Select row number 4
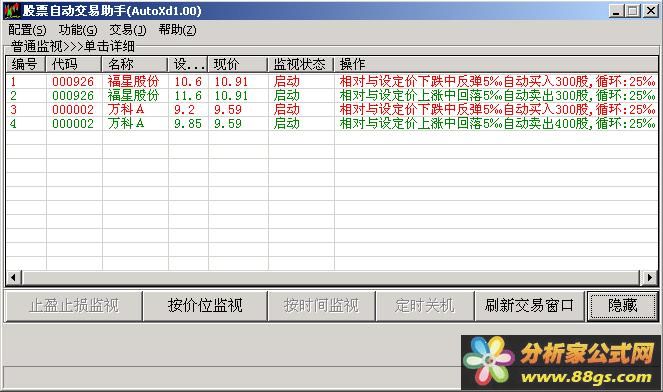 click(x=14, y=123)
